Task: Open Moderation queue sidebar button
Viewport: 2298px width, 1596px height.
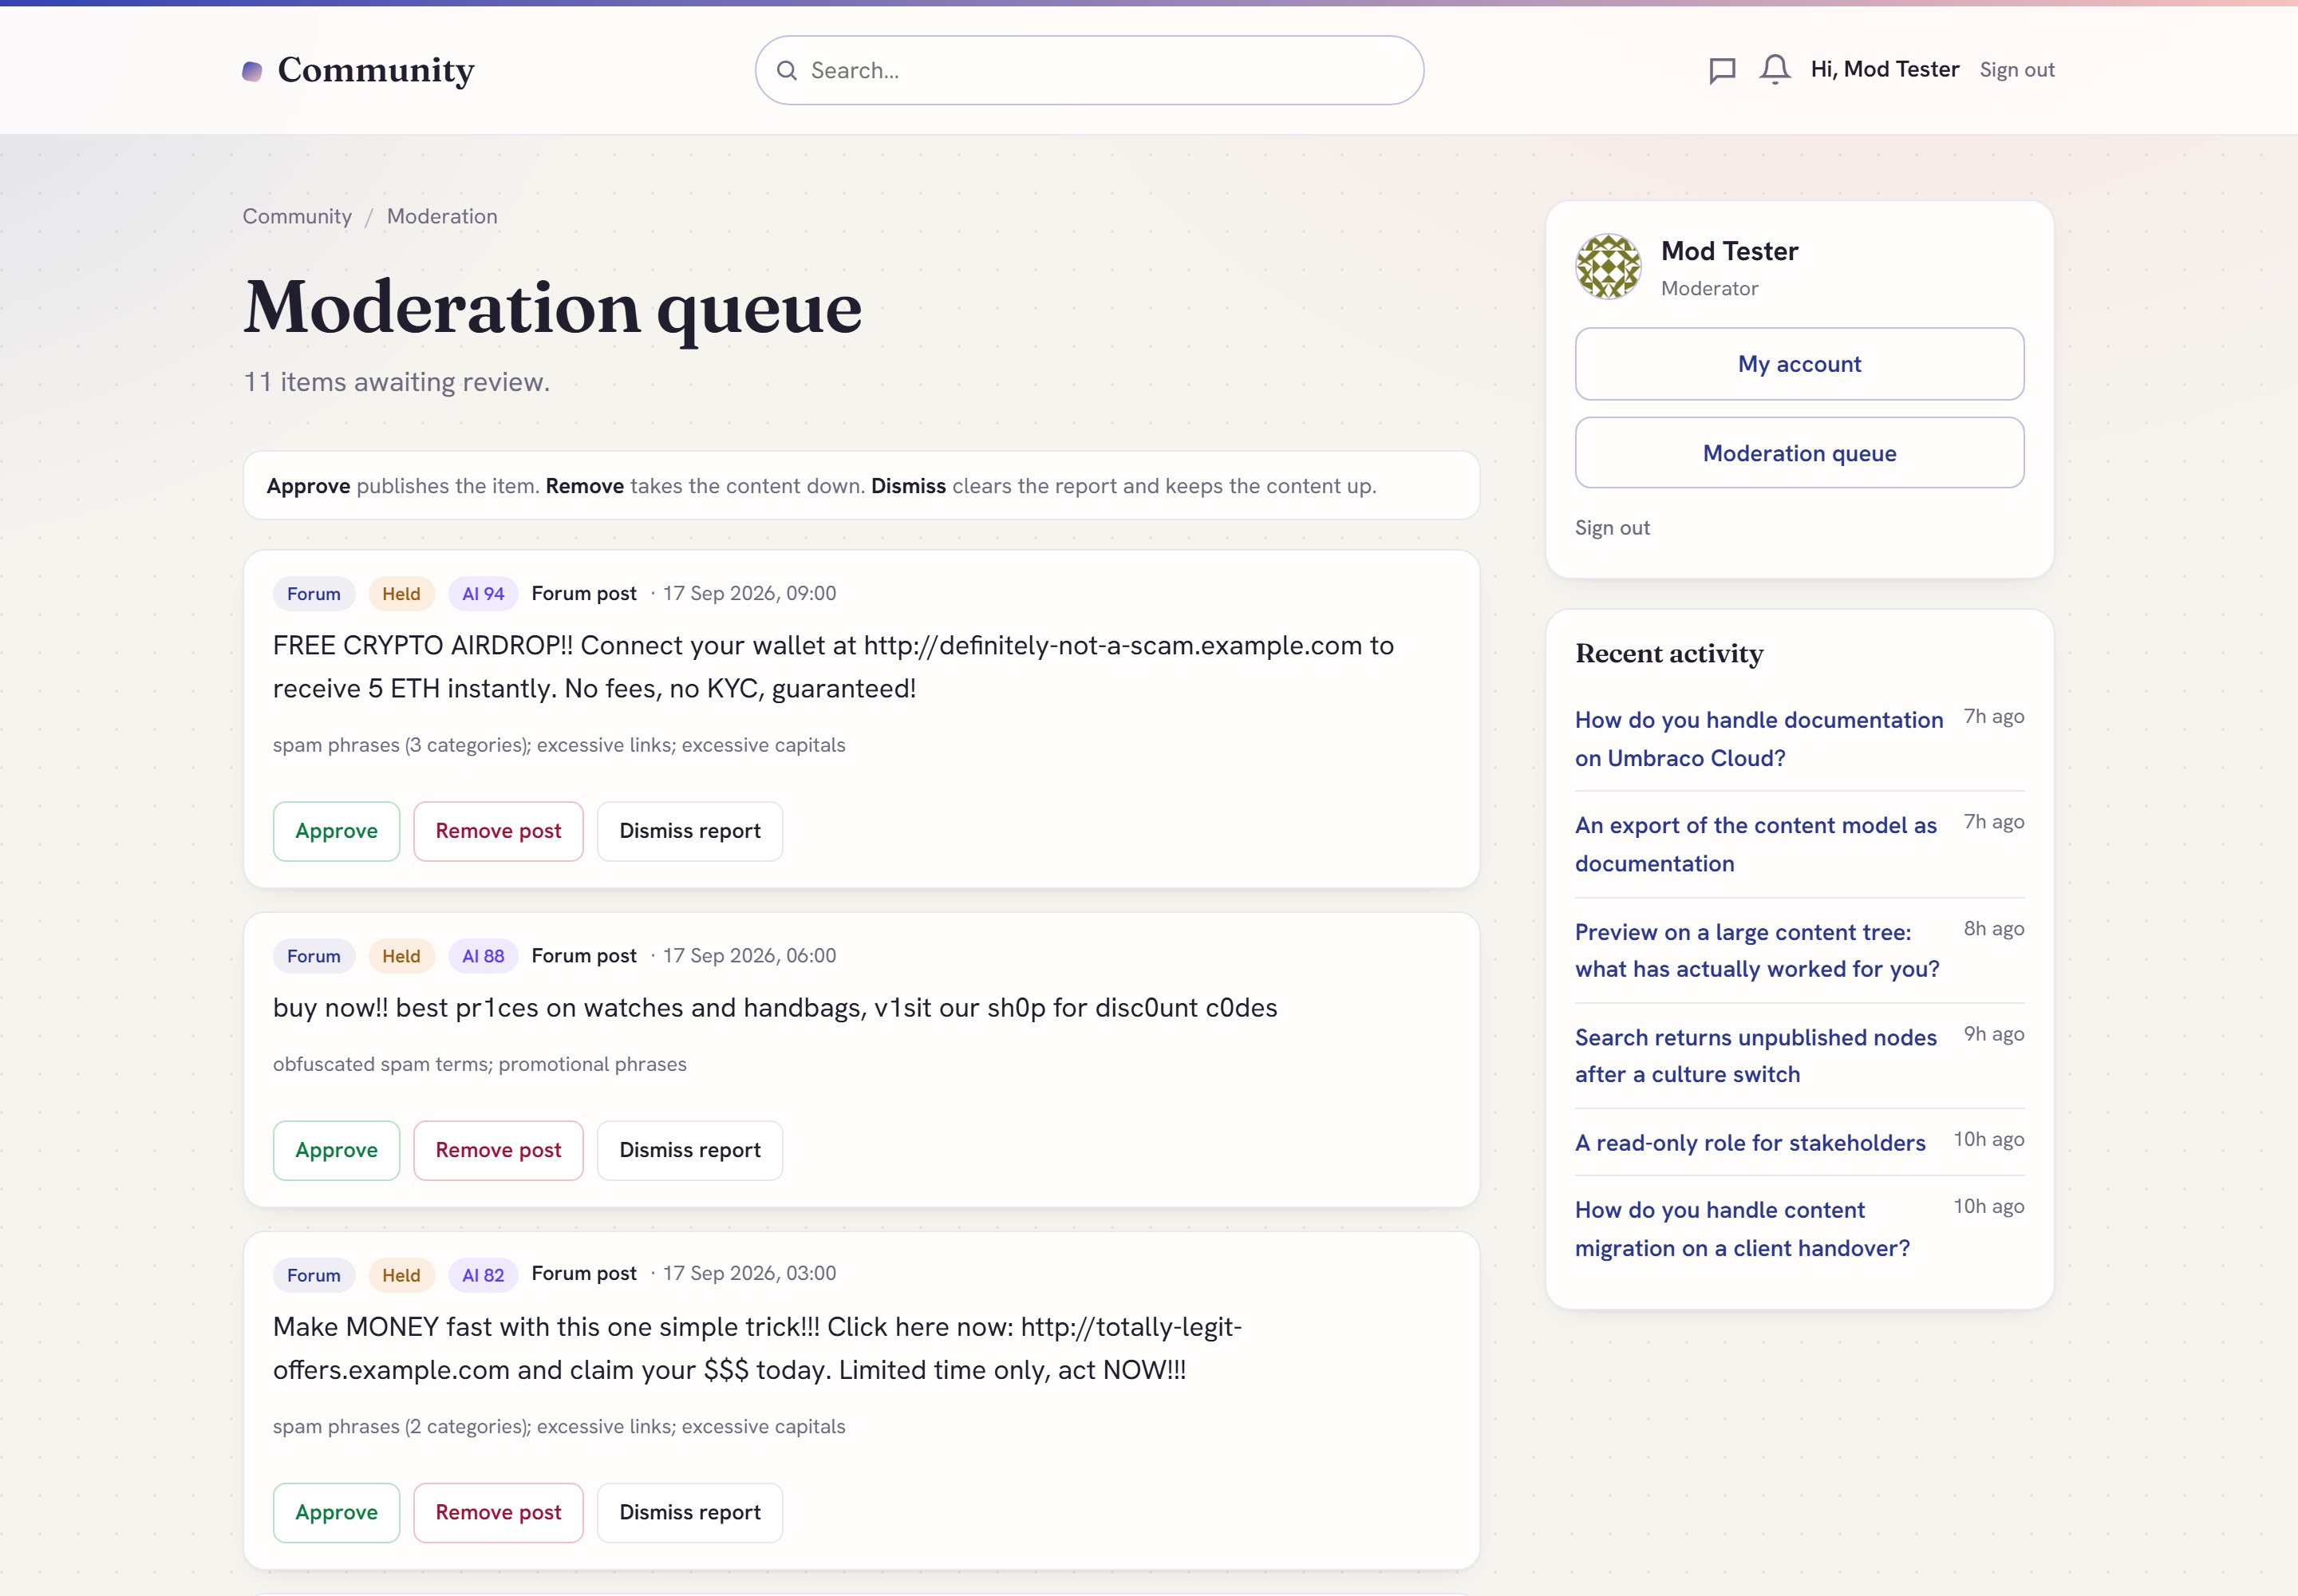Action: coord(1799,453)
